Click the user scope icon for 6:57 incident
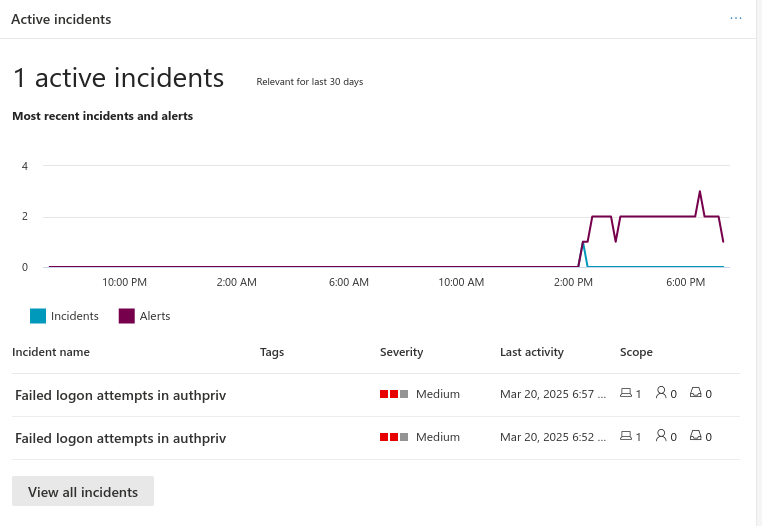The image size is (762, 526). pos(661,394)
